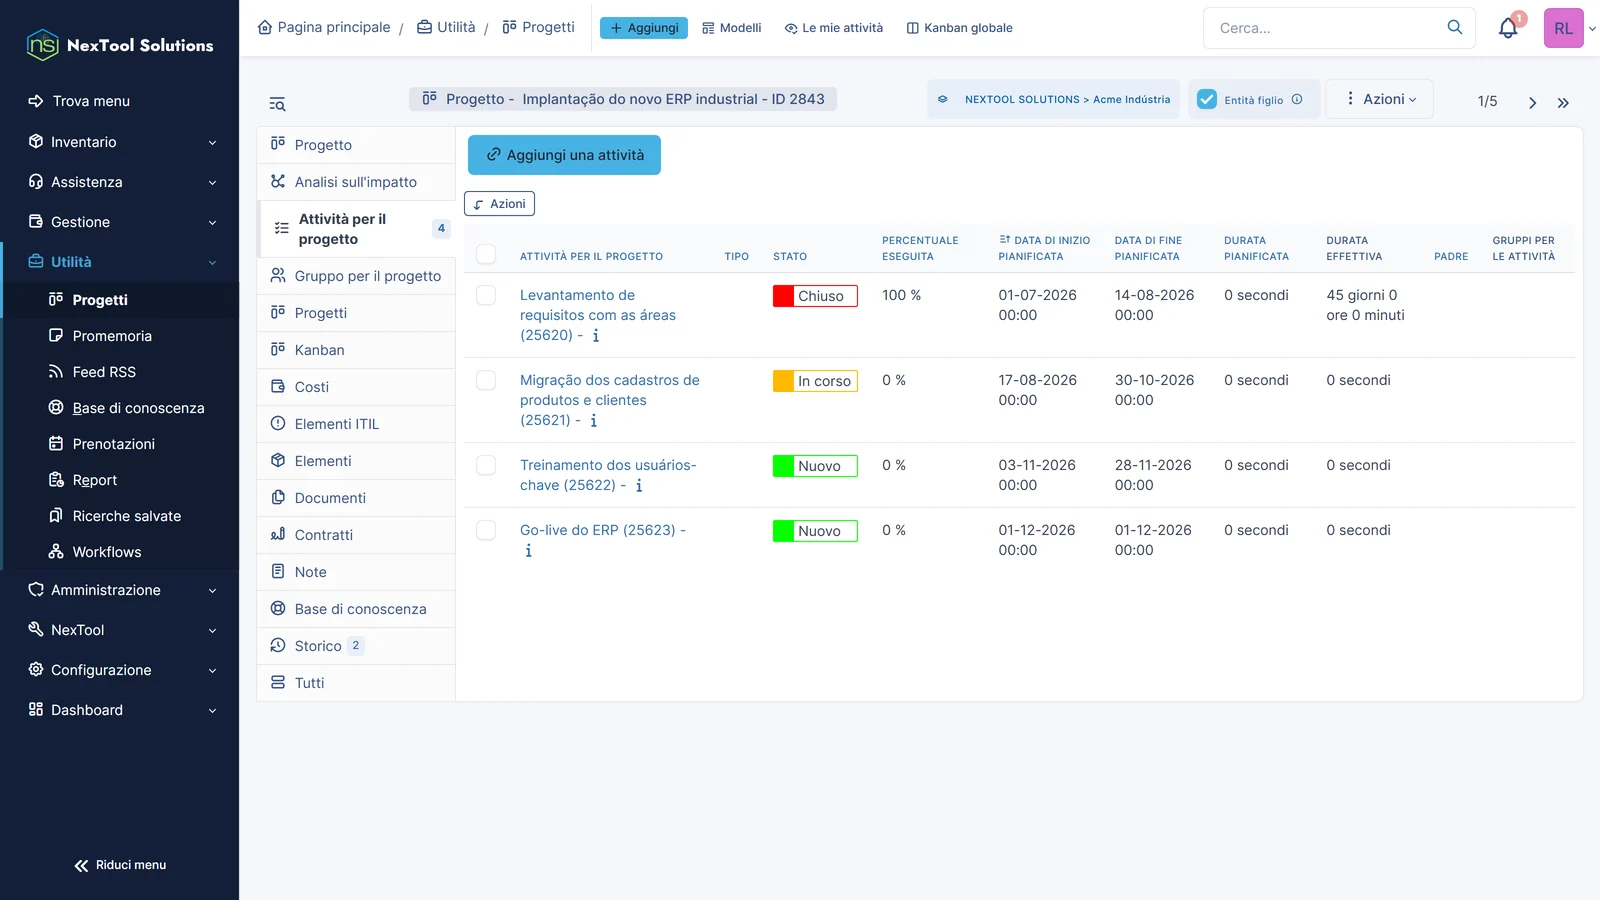
Task: Click NexTool Solutions logo
Action: click(120, 45)
